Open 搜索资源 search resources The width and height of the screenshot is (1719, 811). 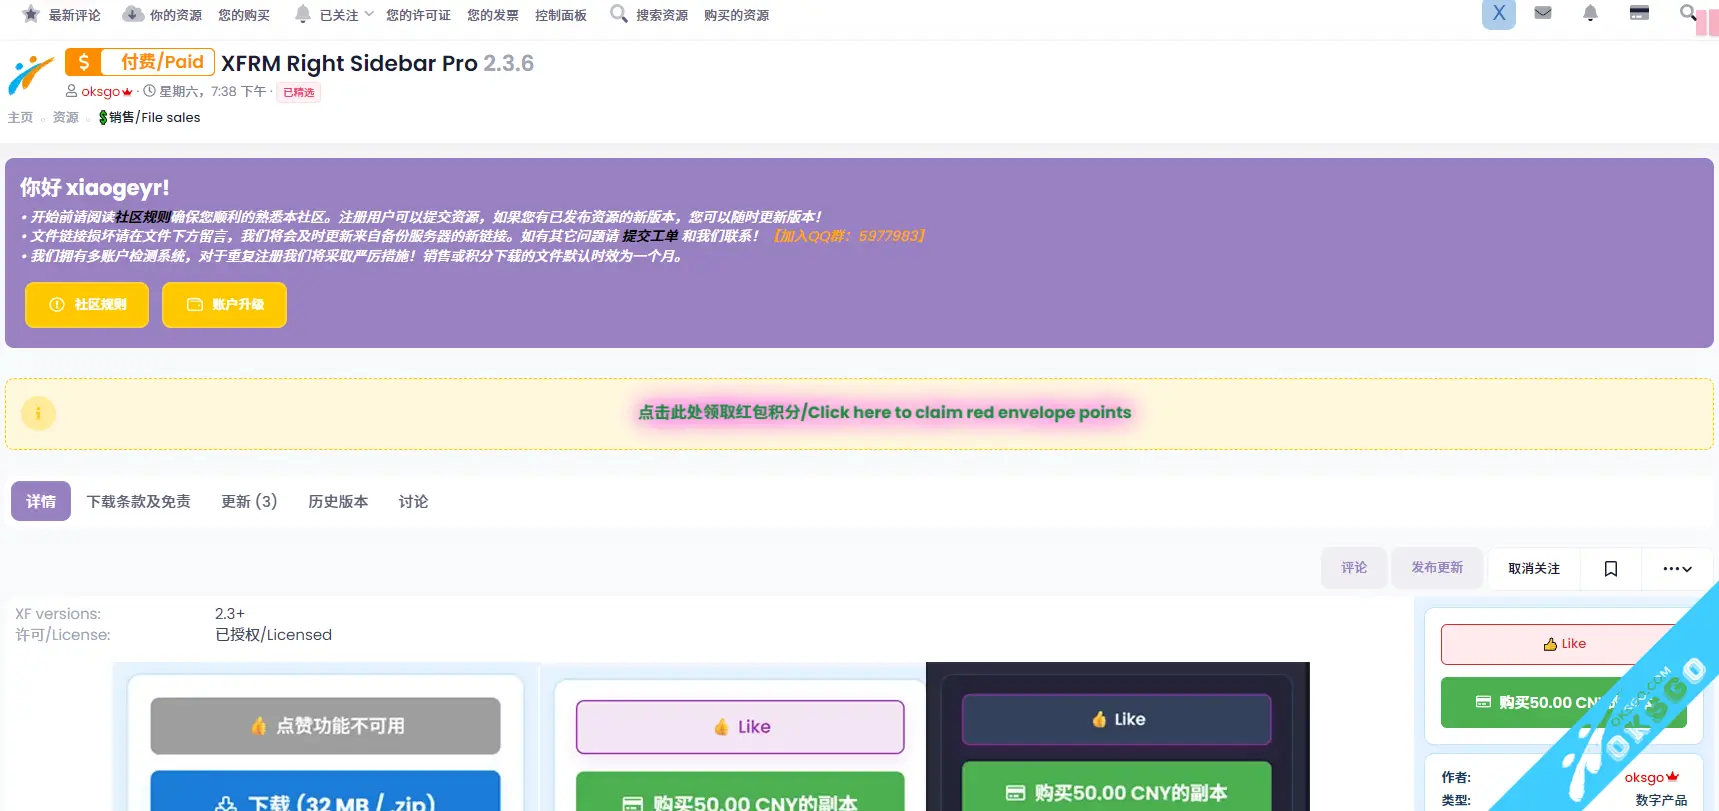click(x=649, y=15)
